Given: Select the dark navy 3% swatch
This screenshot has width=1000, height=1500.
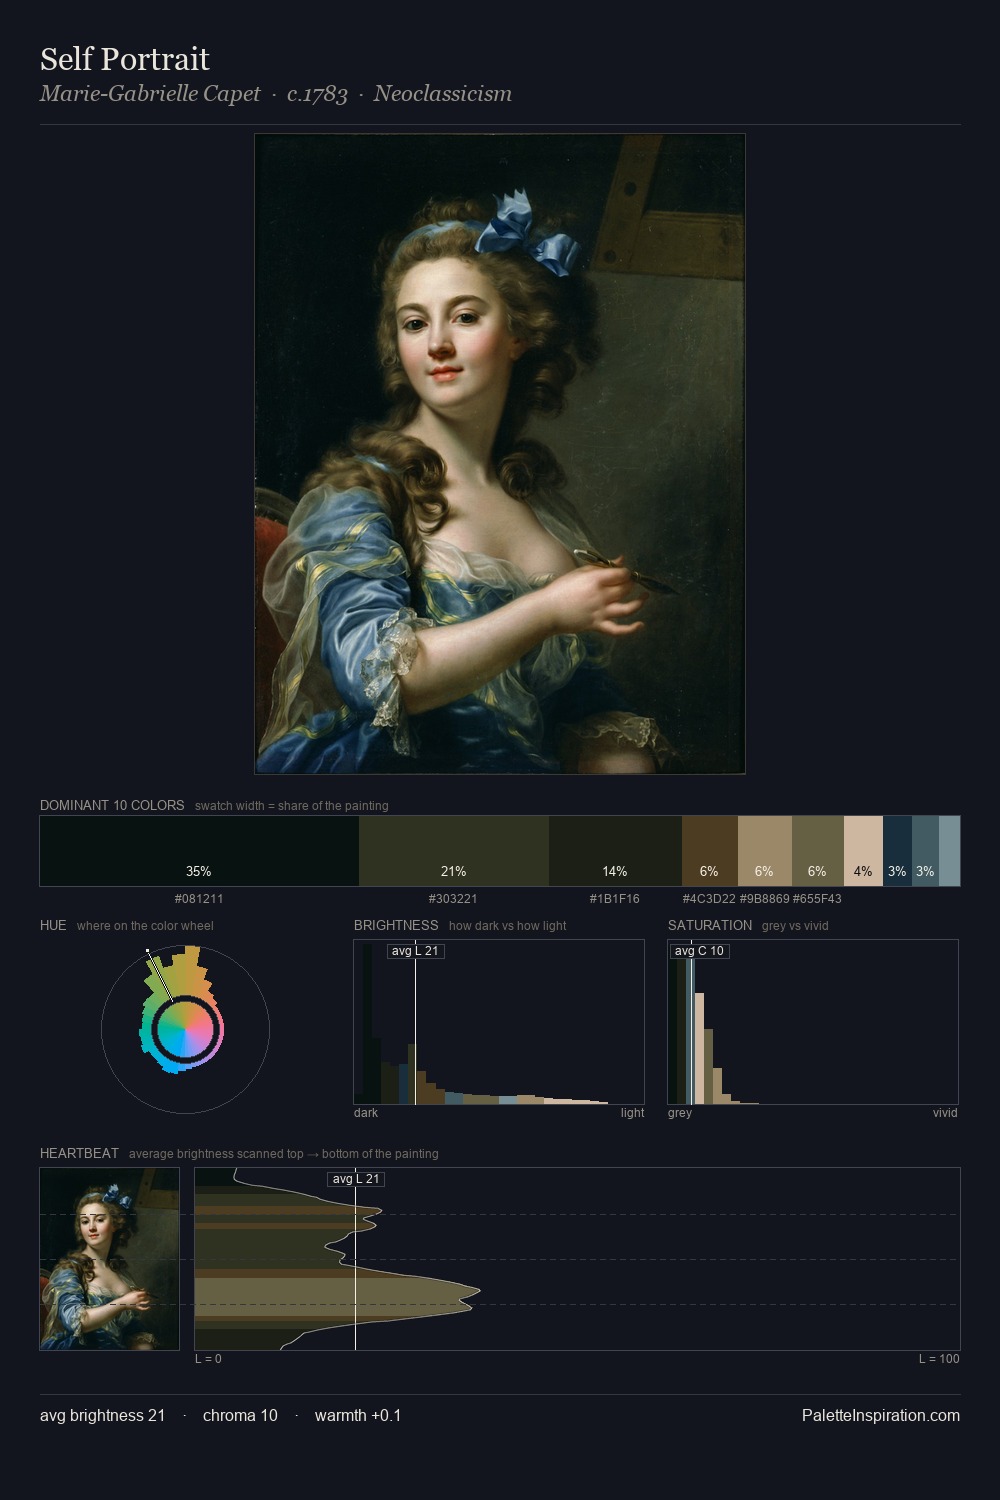Looking at the screenshot, I should [x=897, y=851].
